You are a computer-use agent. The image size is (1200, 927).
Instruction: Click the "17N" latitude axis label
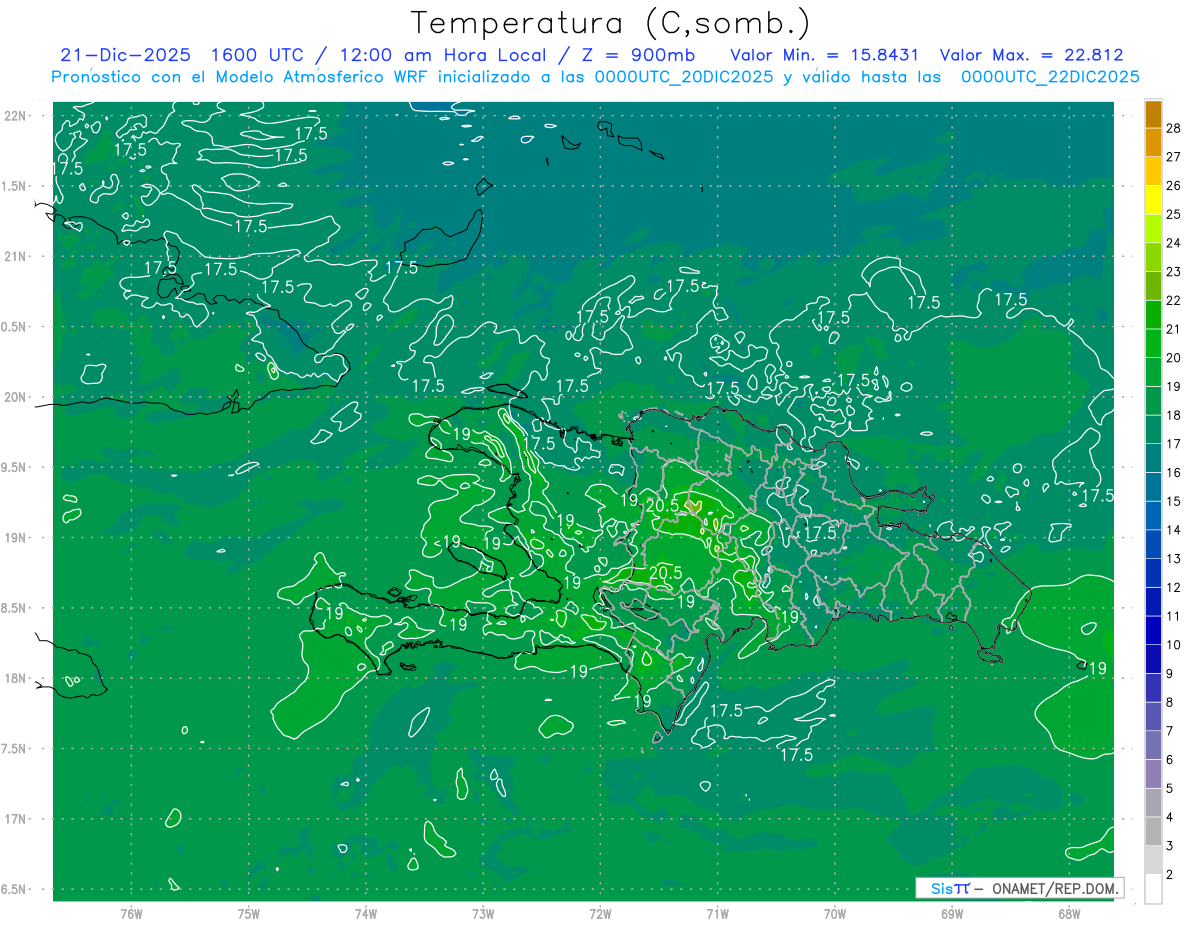point(16,819)
